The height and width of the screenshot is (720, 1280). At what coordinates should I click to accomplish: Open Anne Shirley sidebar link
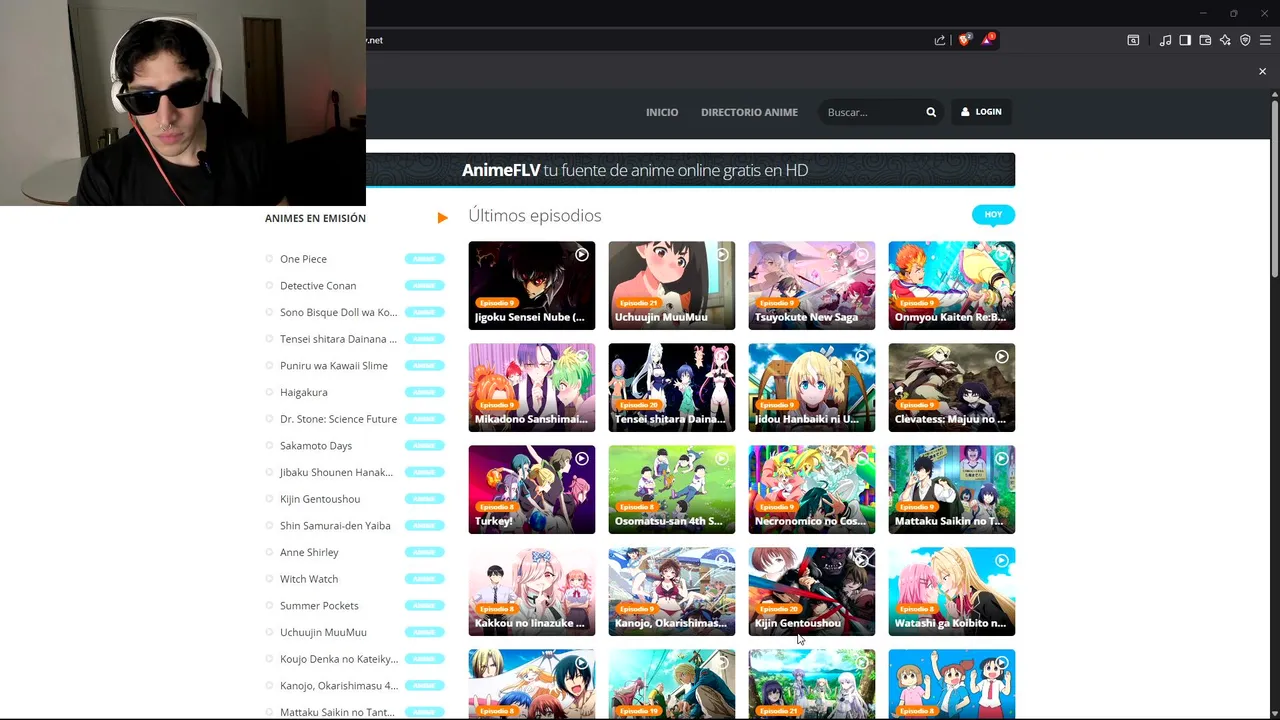click(309, 552)
